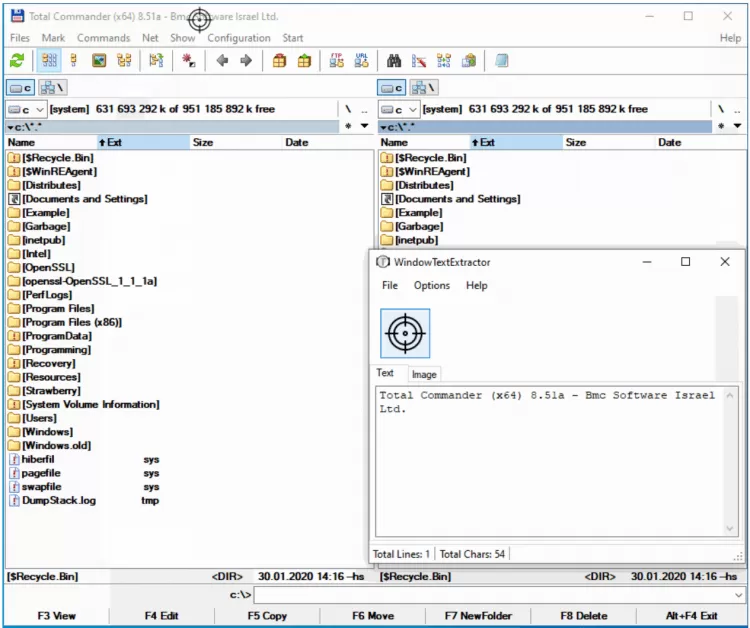Toggle the left panel drive C button
This screenshot has width=750, height=628.
(x=22, y=88)
